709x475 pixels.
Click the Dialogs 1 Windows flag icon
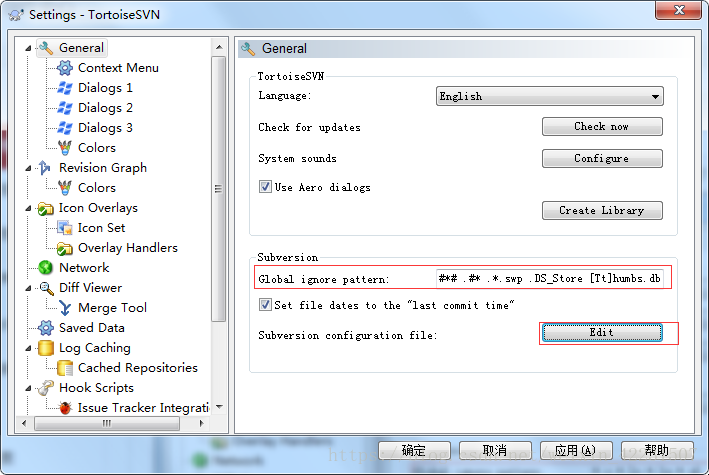(65, 88)
